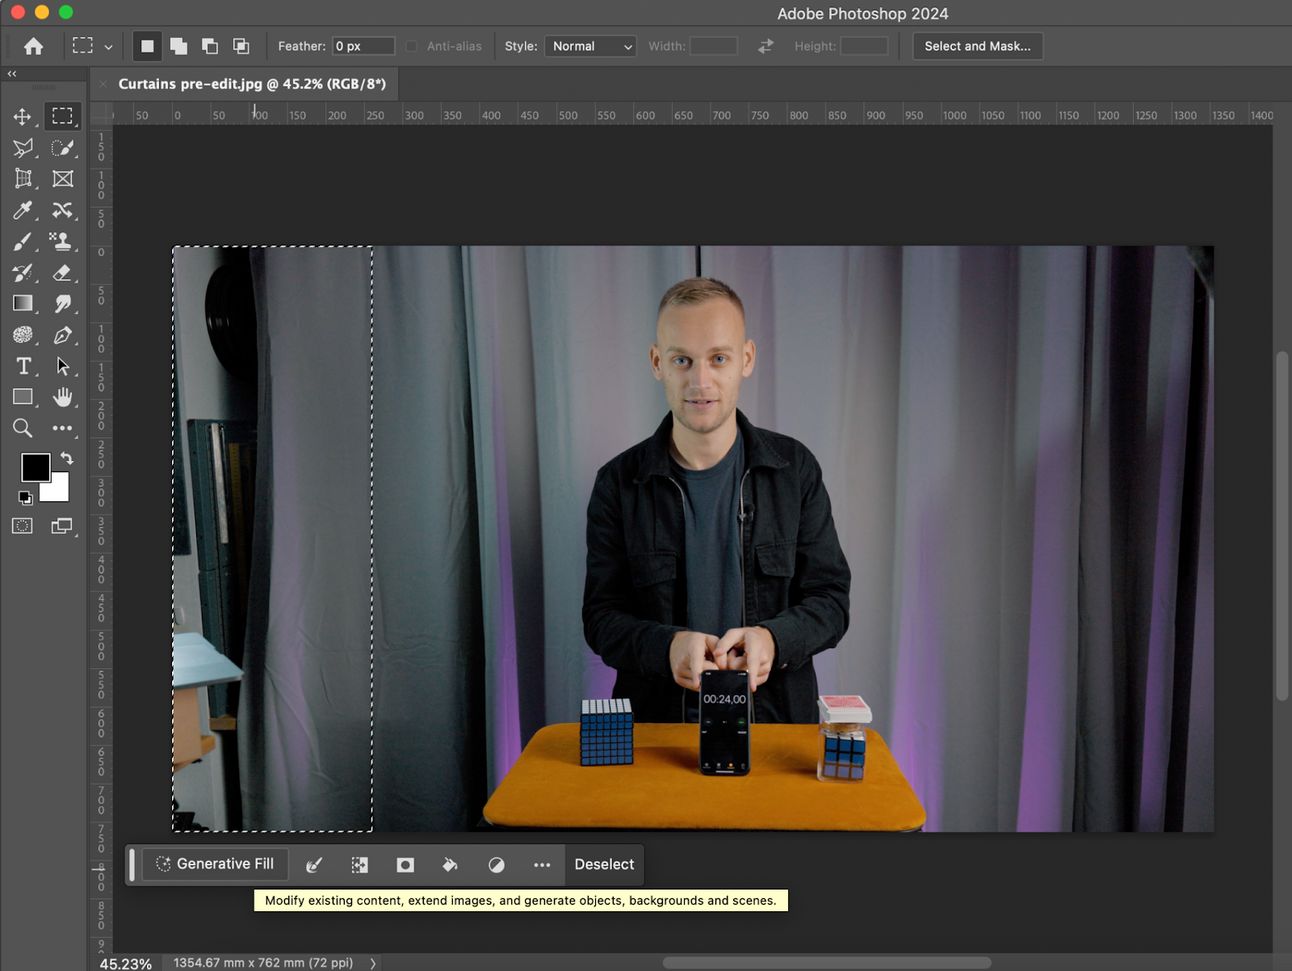Click the Zoom magnifier tool

tap(22, 428)
